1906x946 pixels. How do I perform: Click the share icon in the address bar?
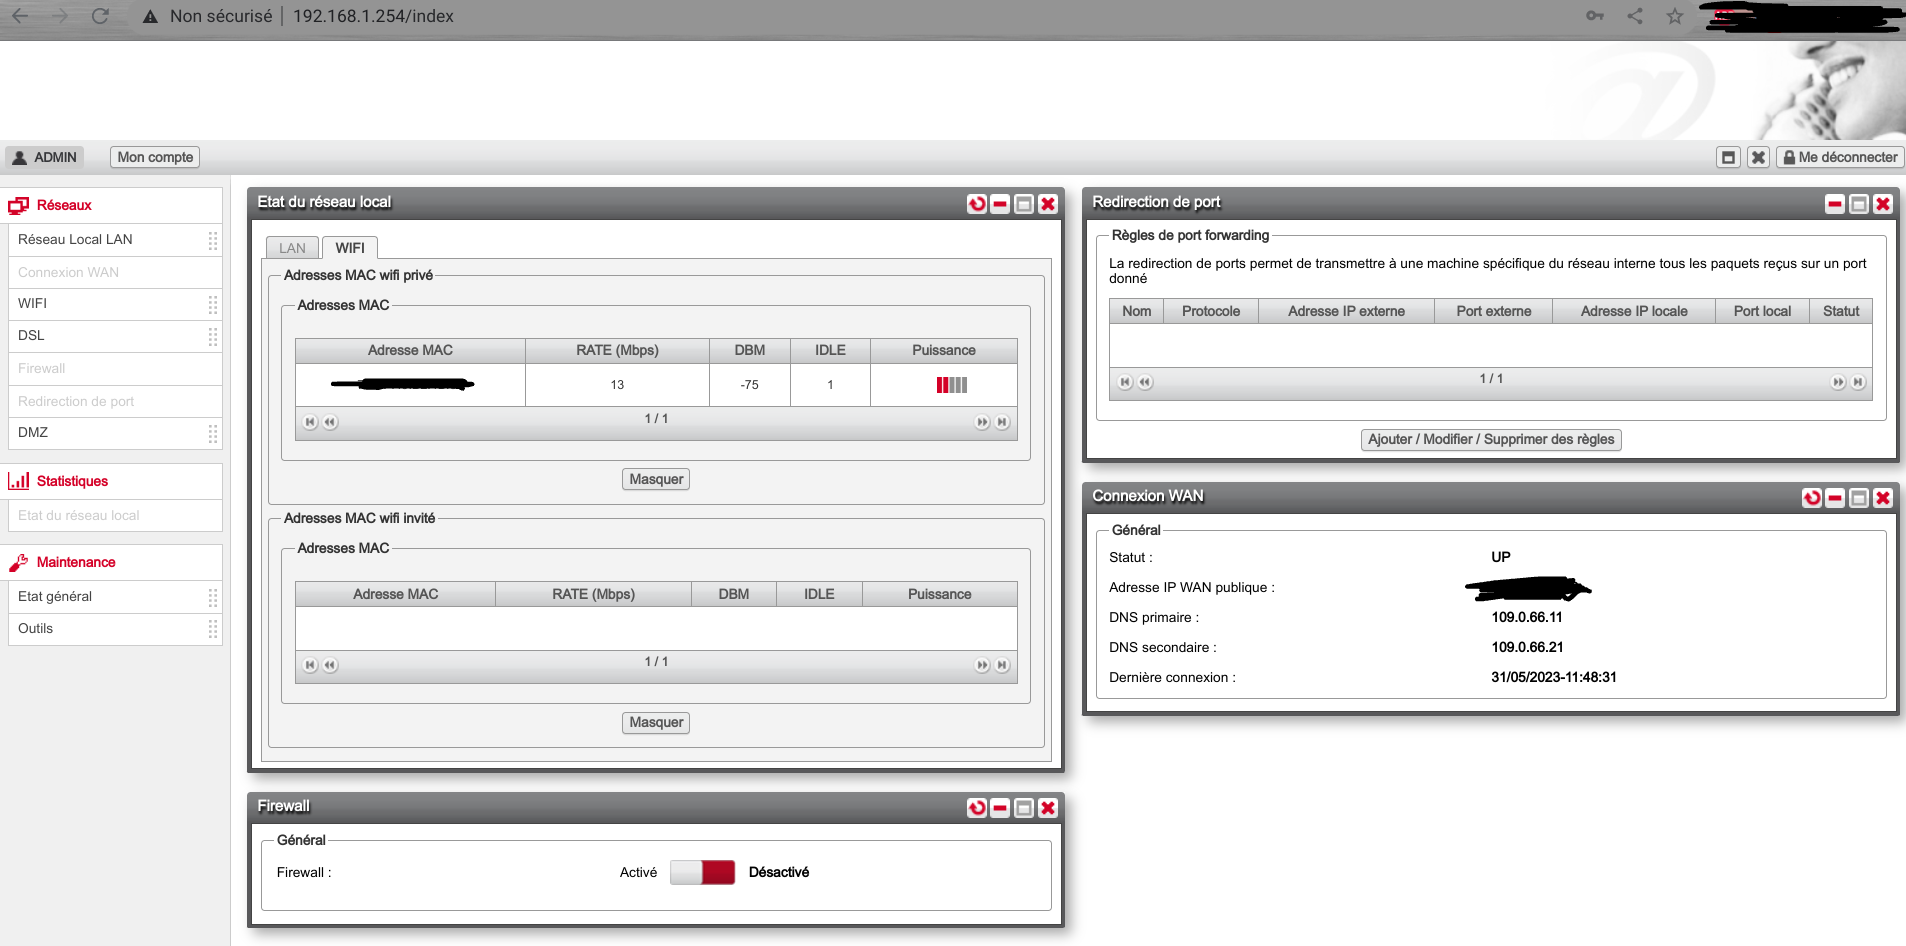(1636, 16)
